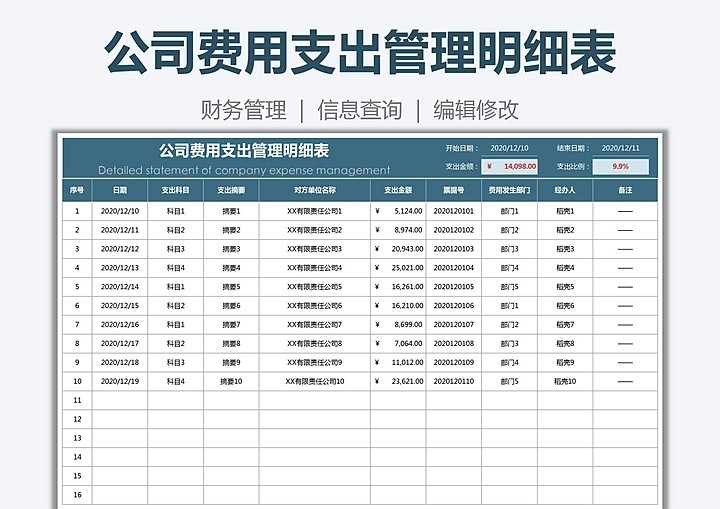The width and height of the screenshot is (720, 509).
Task: Click the 支出摘要 column header
Action: tap(231, 190)
